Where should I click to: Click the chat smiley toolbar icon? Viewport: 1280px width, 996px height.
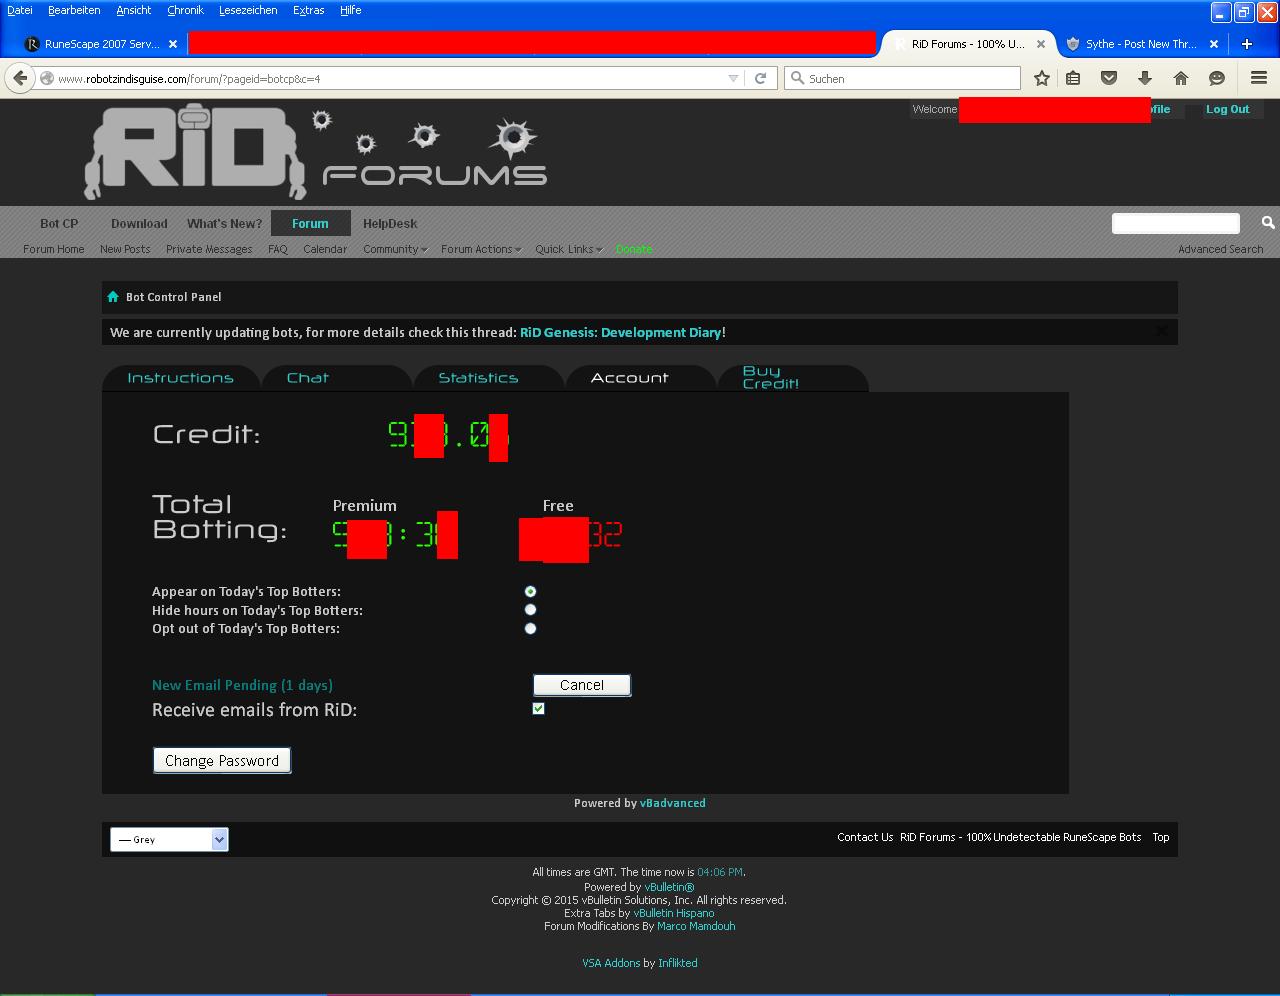tap(1217, 78)
